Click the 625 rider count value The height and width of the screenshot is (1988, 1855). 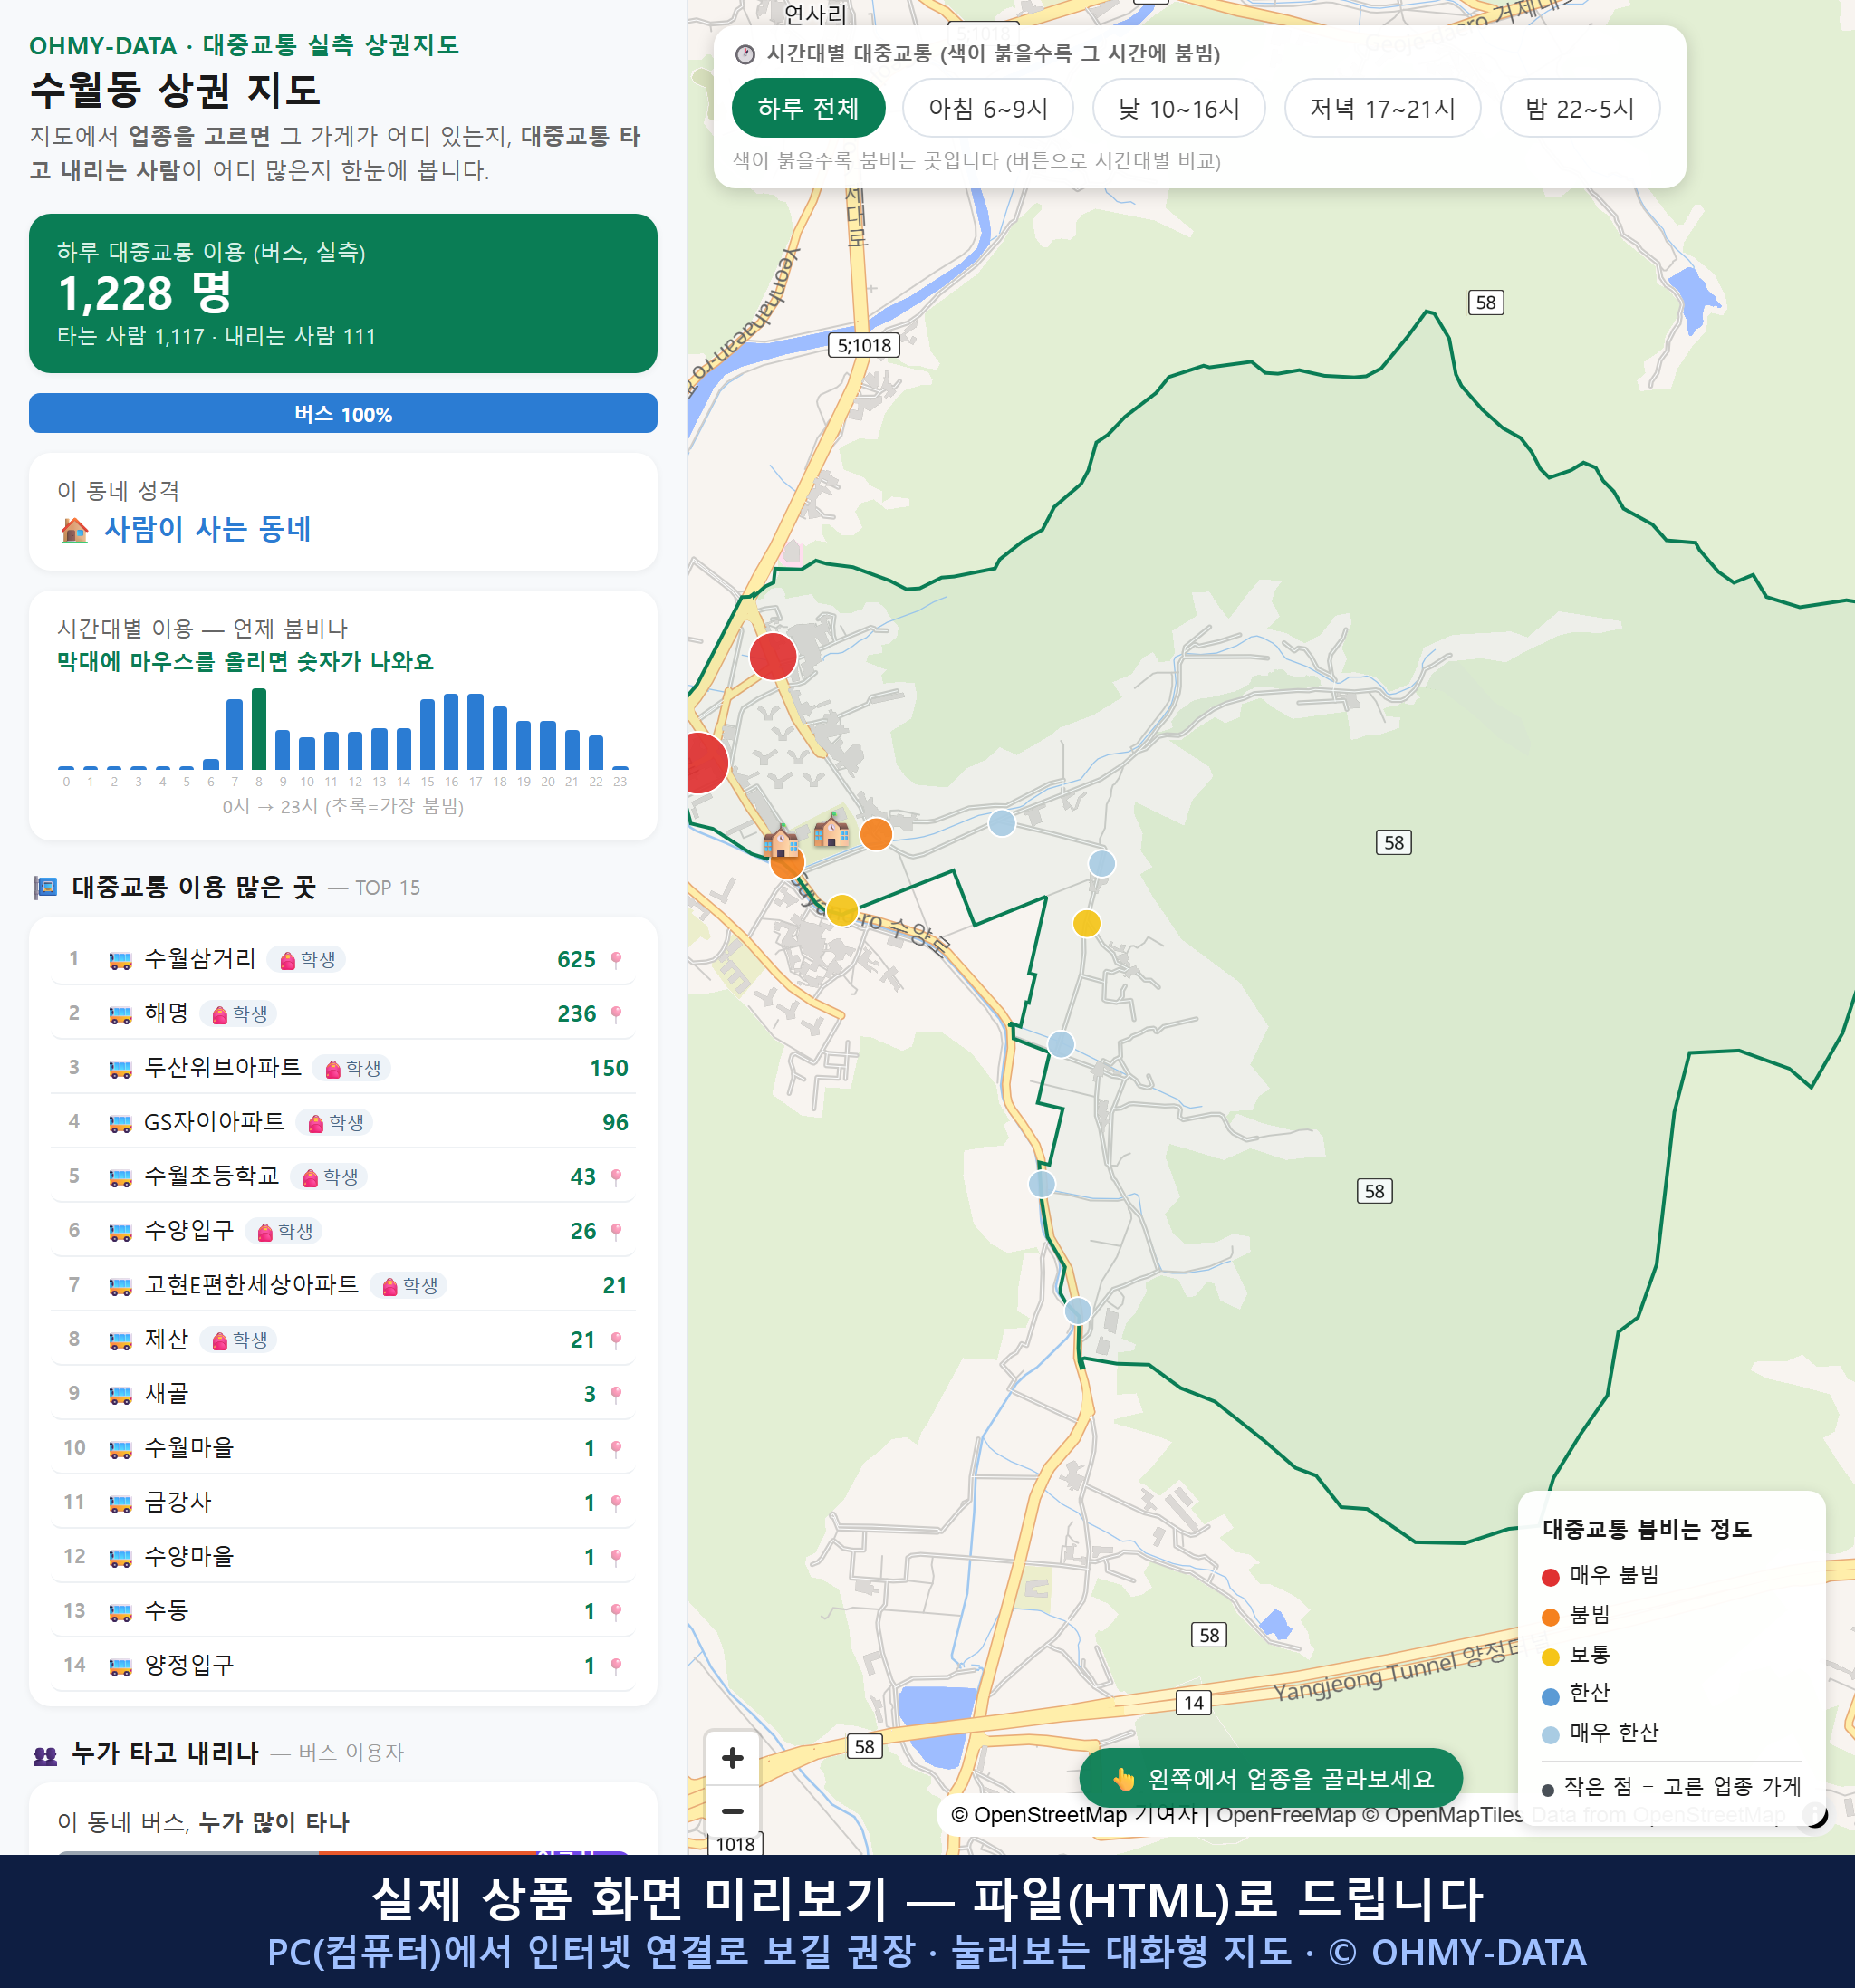click(x=576, y=960)
